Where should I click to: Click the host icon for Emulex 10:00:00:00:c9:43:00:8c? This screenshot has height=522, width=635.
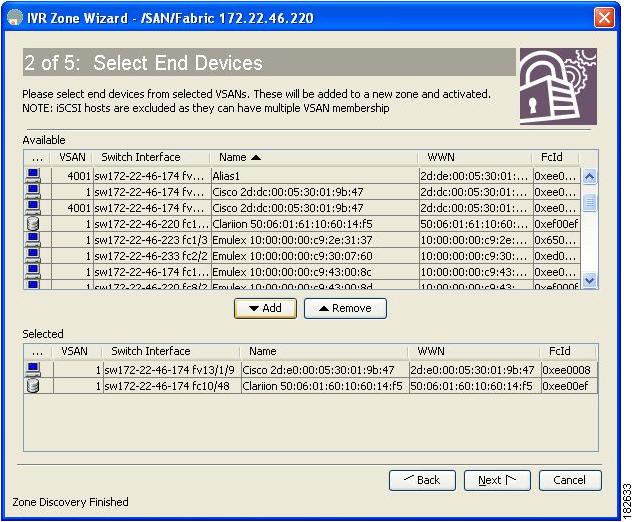[33, 272]
